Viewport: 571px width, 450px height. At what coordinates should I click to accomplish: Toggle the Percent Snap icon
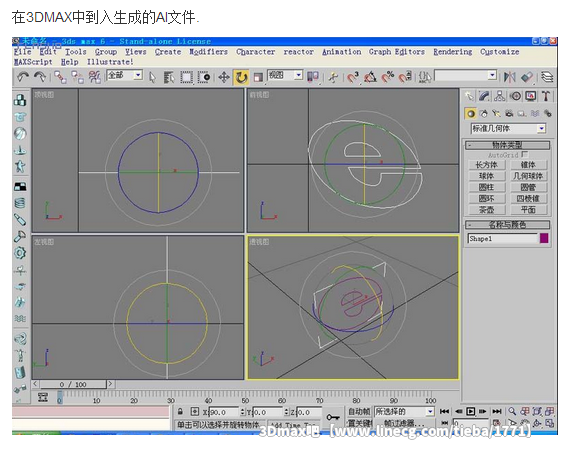[387, 77]
